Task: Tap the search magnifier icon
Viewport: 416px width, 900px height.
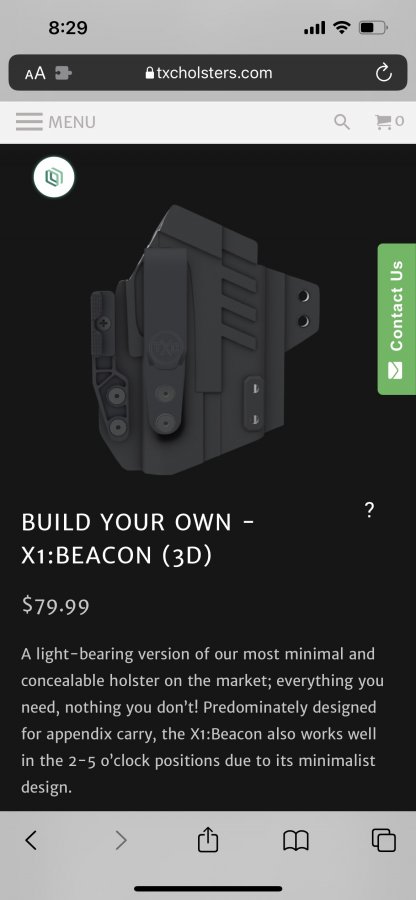Action: [342, 122]
